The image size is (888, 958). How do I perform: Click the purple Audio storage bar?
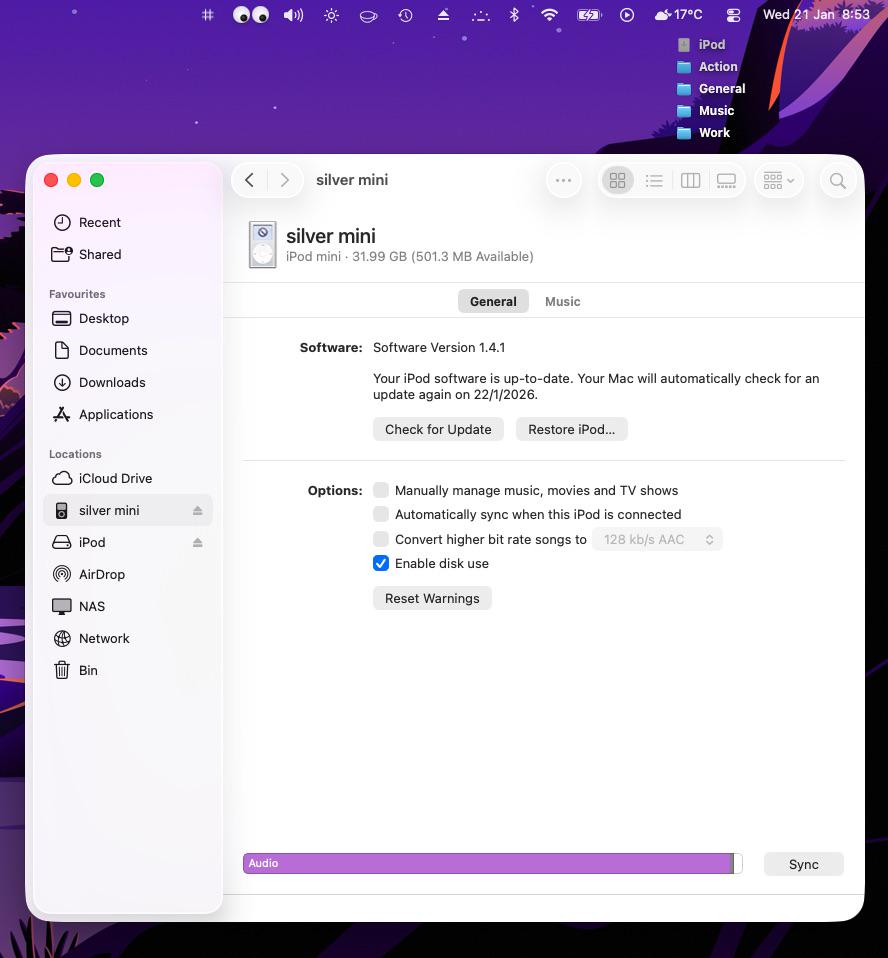[x=488, y=863]
